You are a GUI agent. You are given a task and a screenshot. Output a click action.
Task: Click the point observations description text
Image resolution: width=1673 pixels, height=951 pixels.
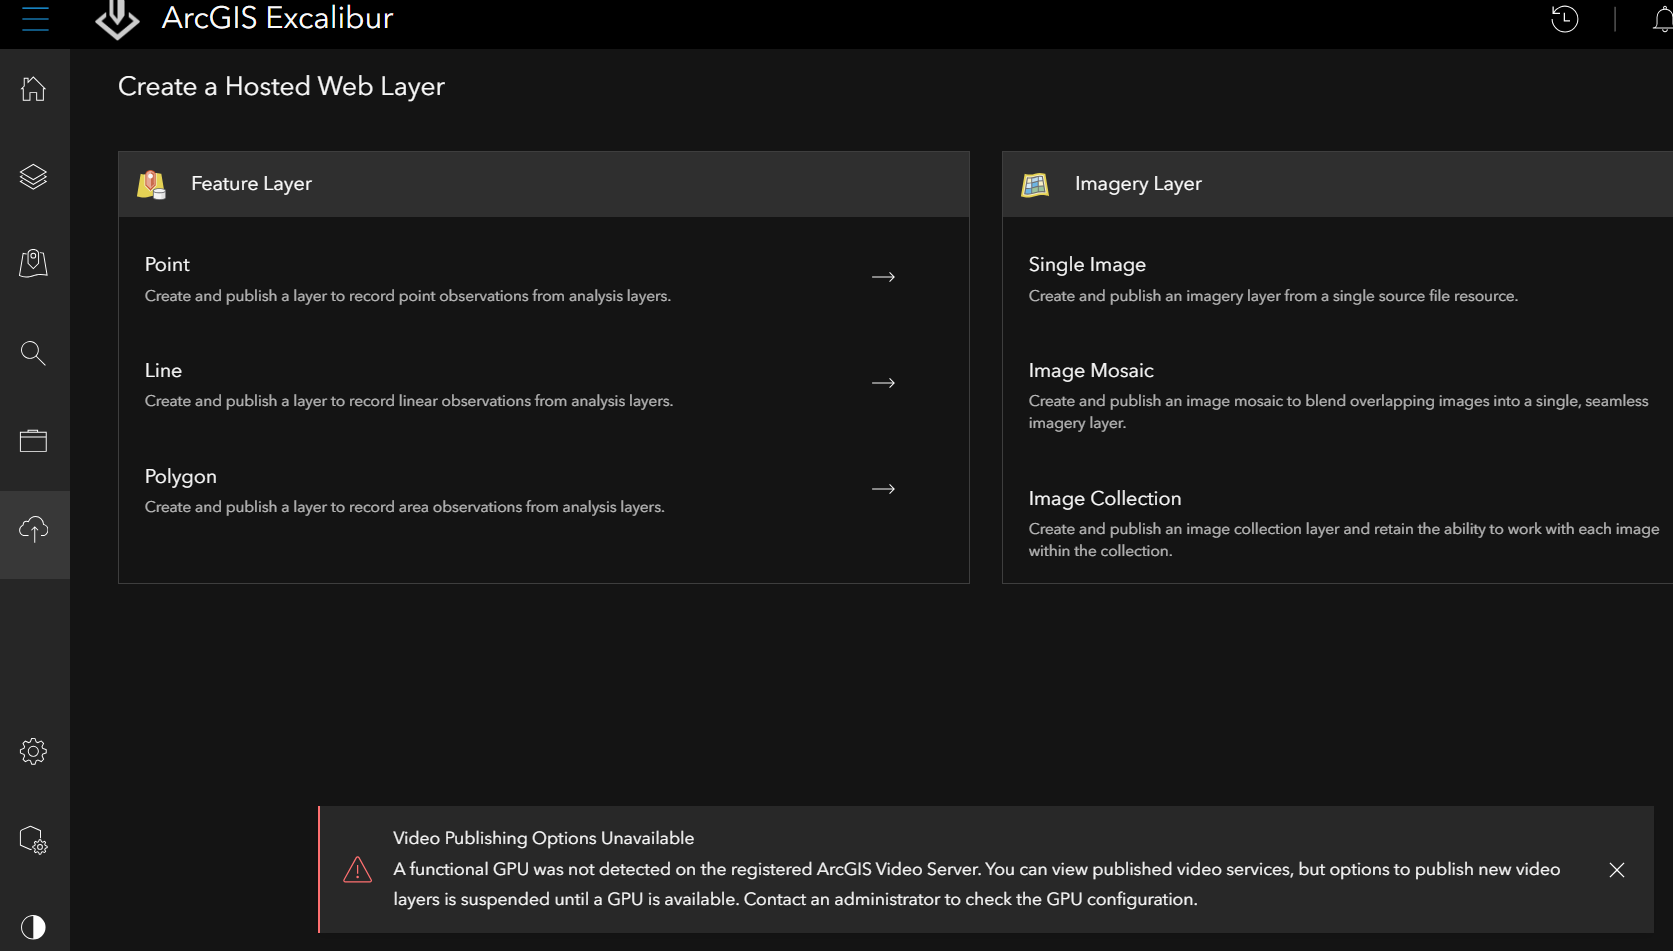pyautogui.click(x=408, y=296)
